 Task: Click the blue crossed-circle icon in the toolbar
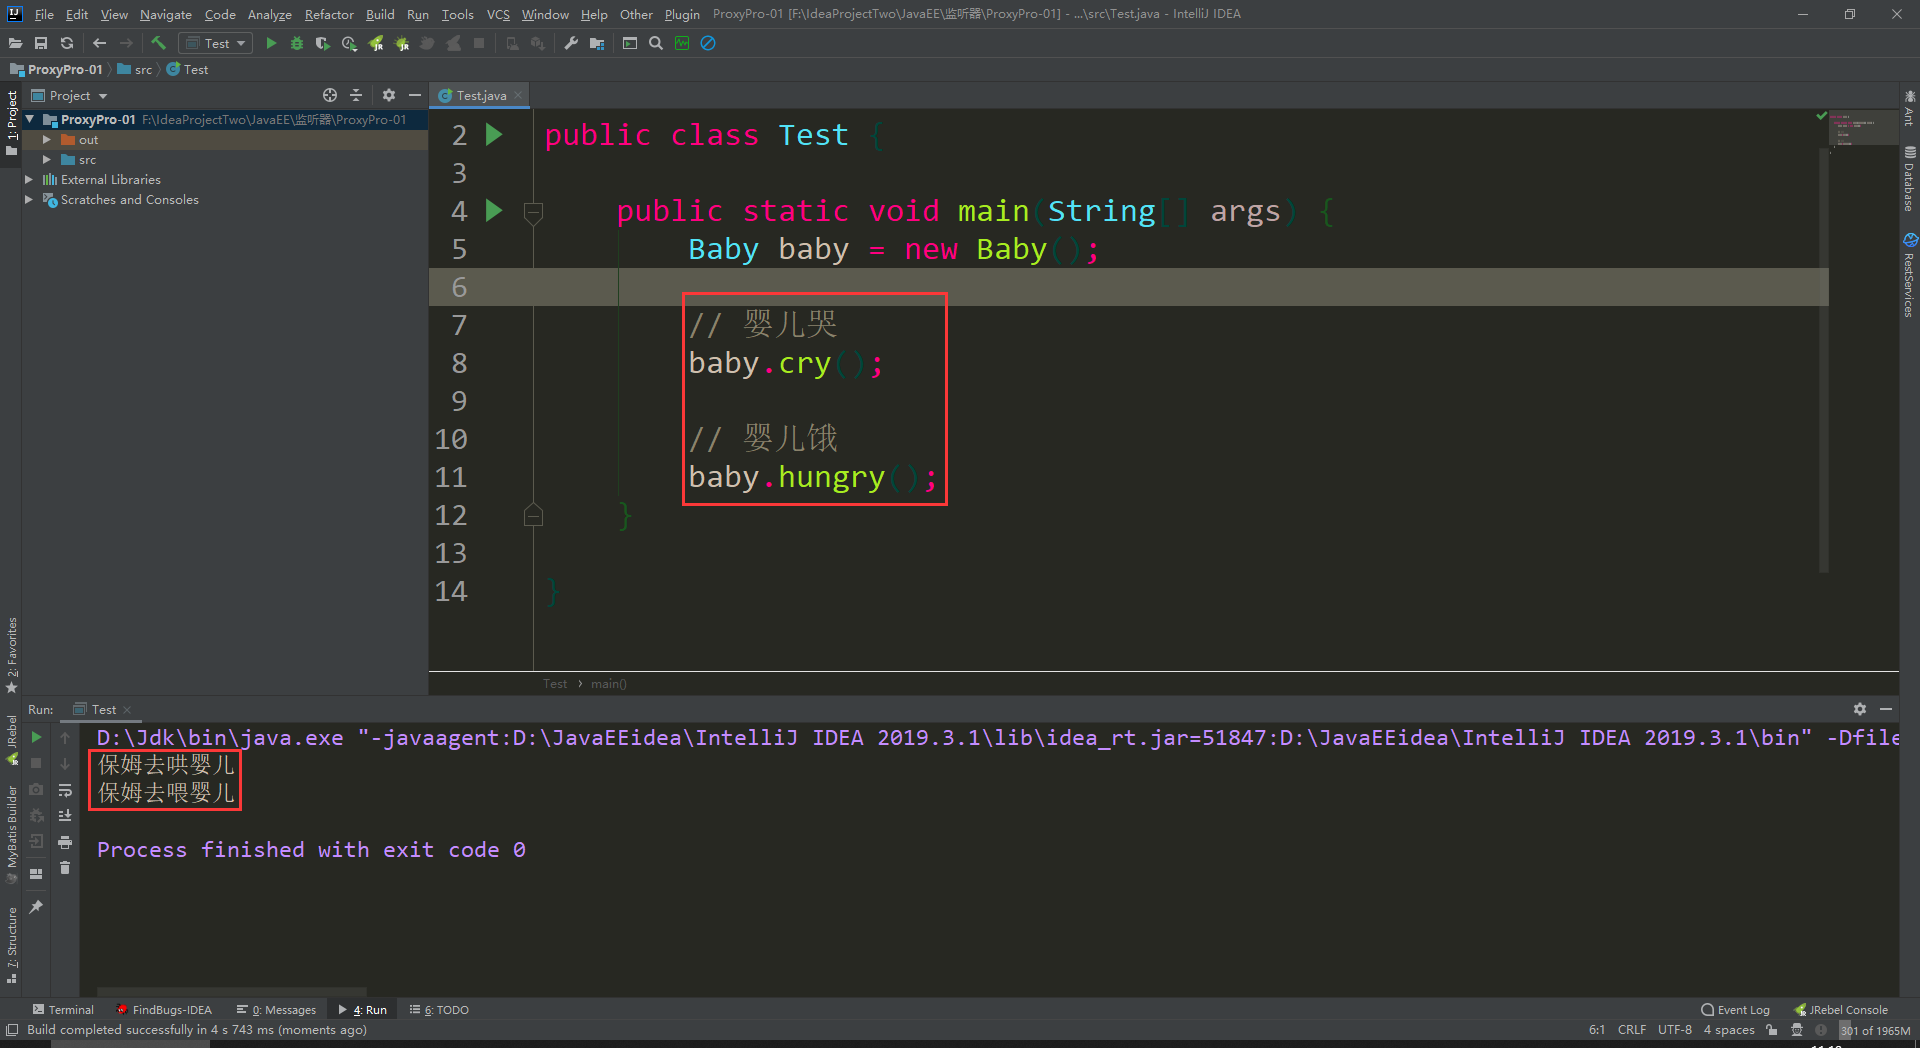point(708,43)
